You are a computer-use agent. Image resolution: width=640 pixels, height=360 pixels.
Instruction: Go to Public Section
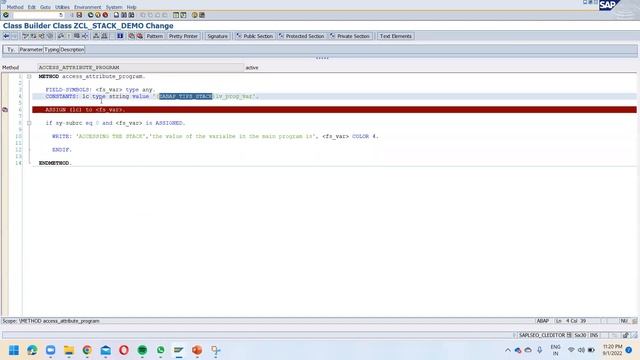(x=254, y=36)
